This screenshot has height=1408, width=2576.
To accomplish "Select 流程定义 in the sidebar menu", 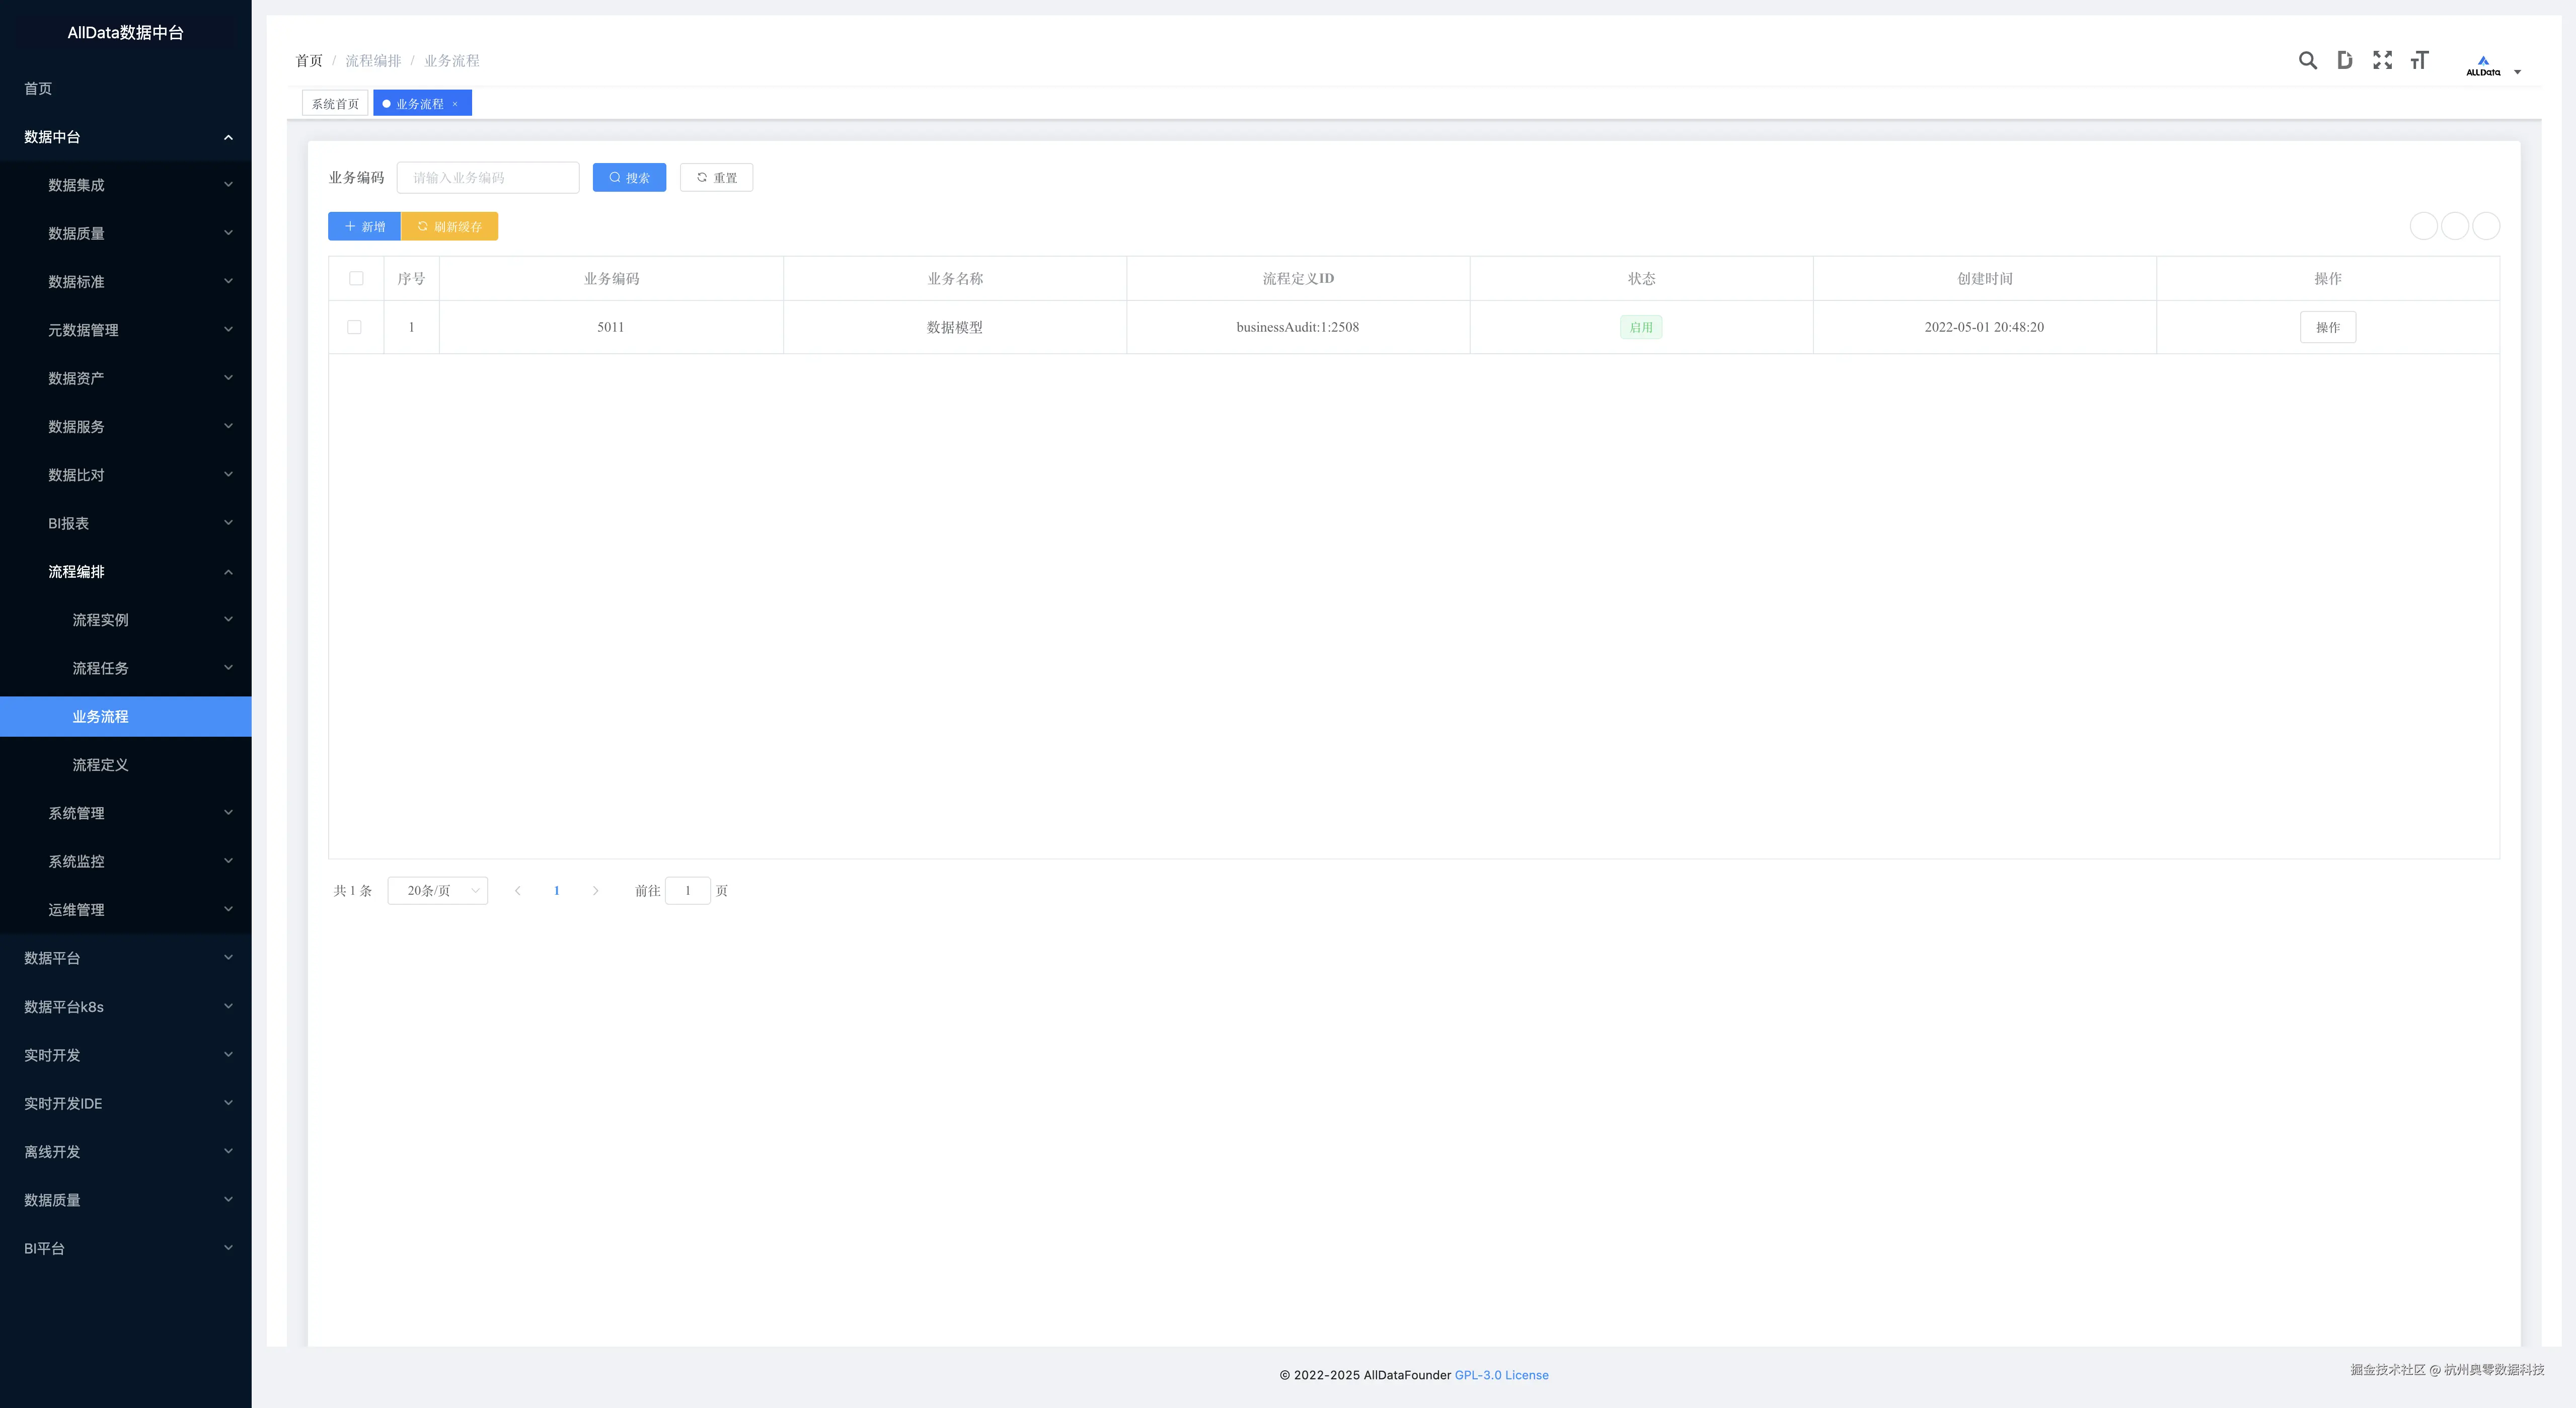I will point(100,765).
